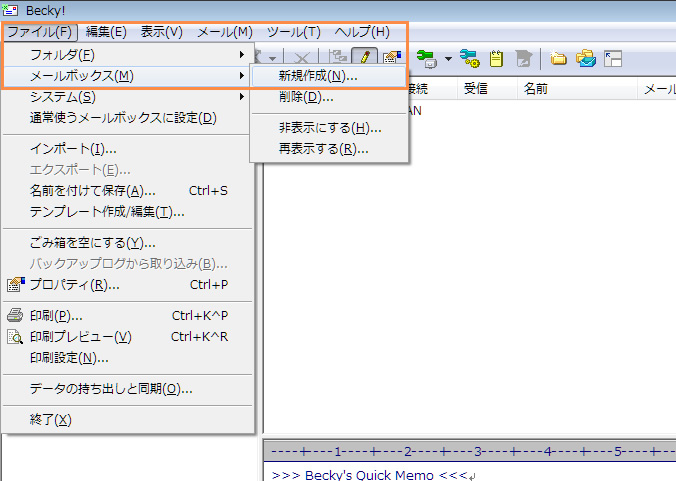This screenshot has width=676, height=481.
Task: Choose 名前を付けて保存(A) menu entry
Action: pyautogui.click(x=93, y=191)
